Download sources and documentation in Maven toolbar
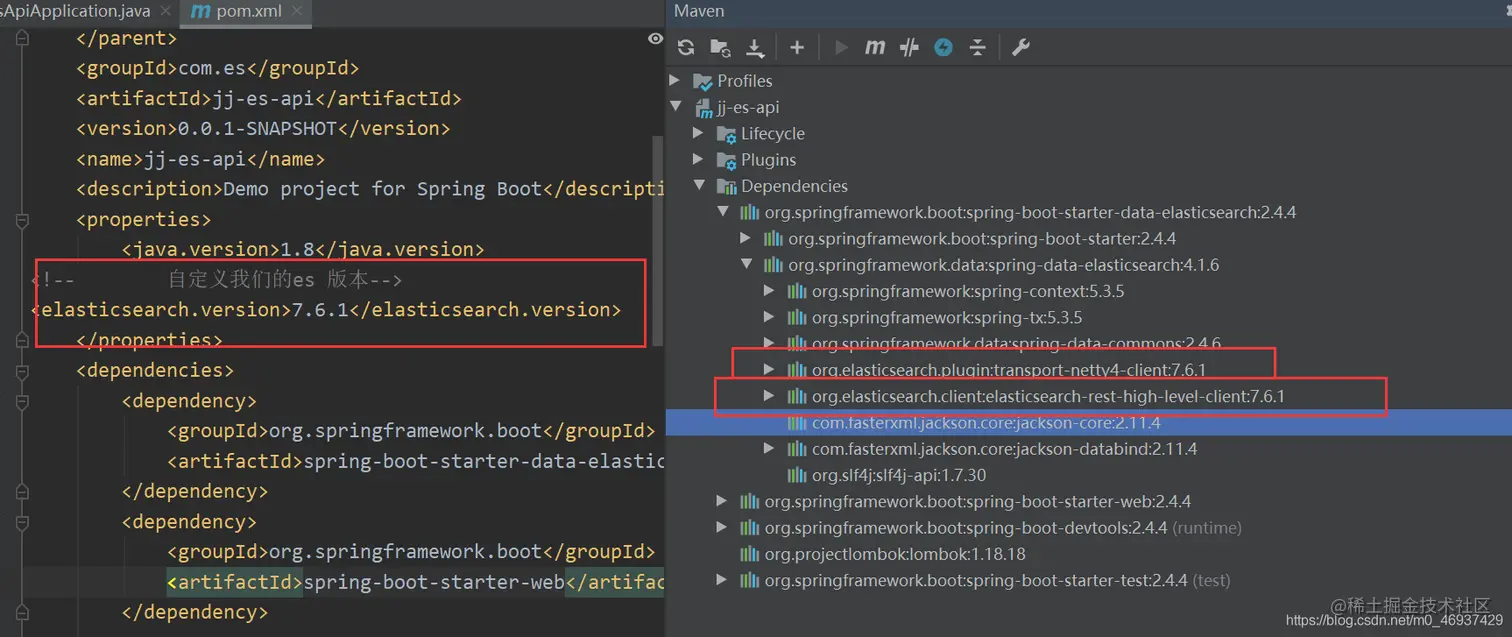Screen dimensions: 1512x637 [x=756, y=47]
